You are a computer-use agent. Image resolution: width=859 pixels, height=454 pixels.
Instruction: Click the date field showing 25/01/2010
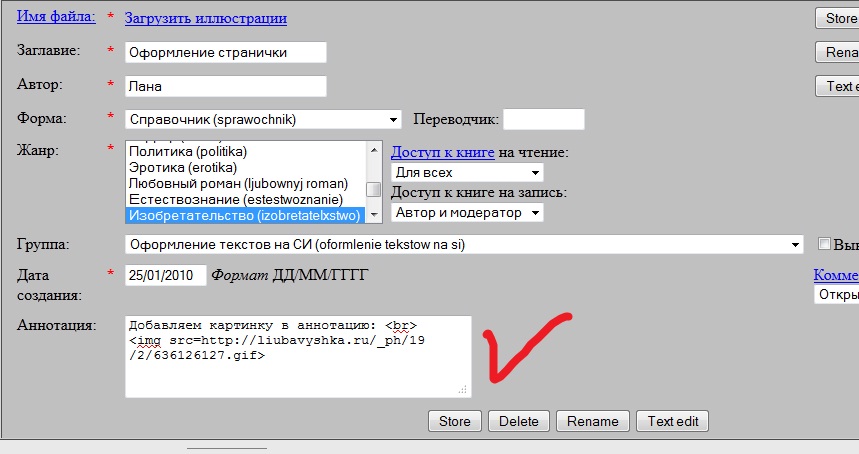(x=165, y=275)
